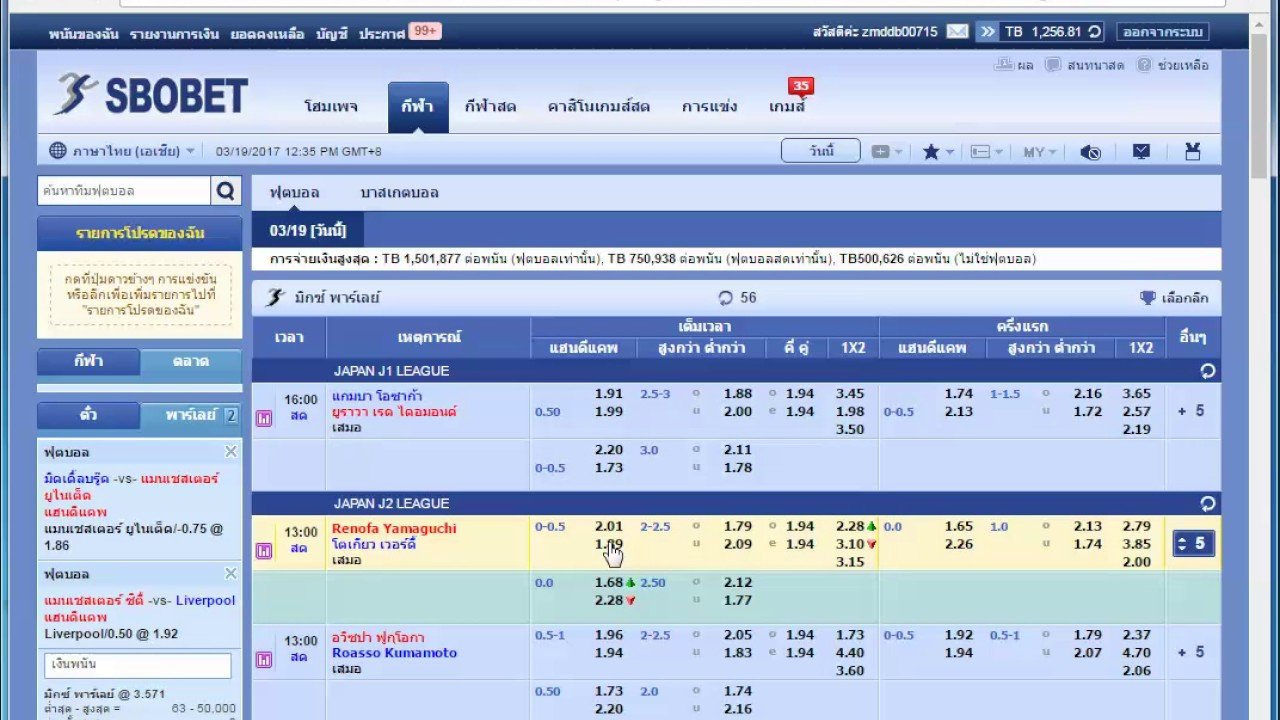This screenshot has width=1280, height=720.
Task: Click the search magnifier button
Action: pos(226,191)
